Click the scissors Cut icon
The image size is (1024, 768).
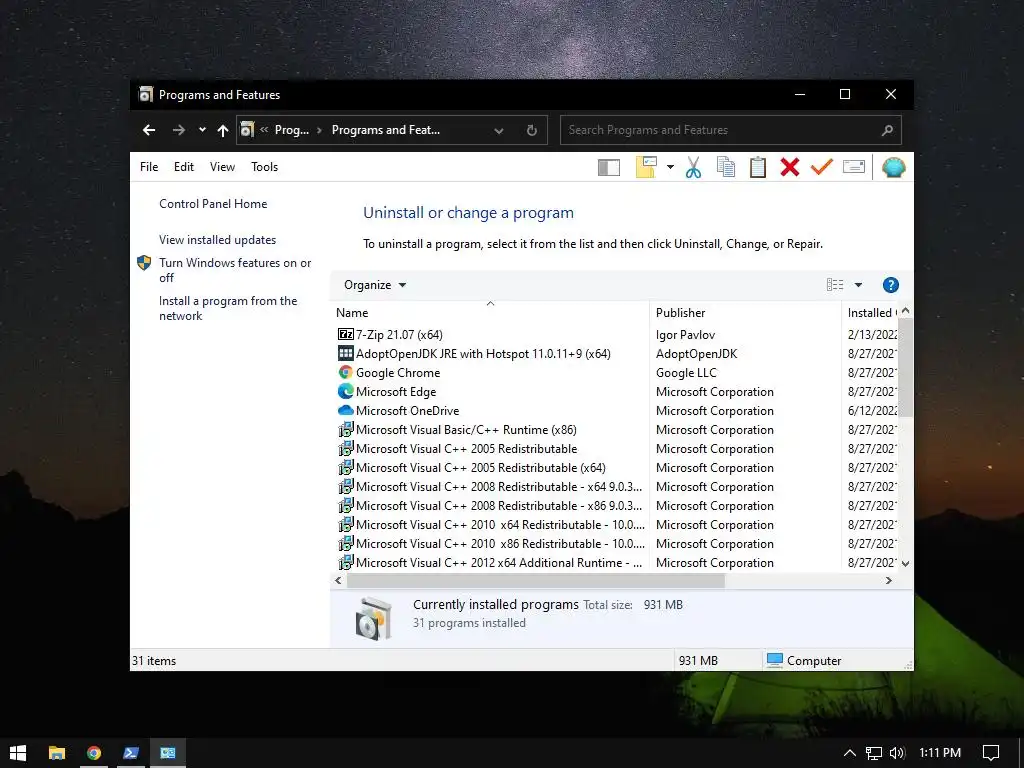pyautogui.click(x=694, y=167)
